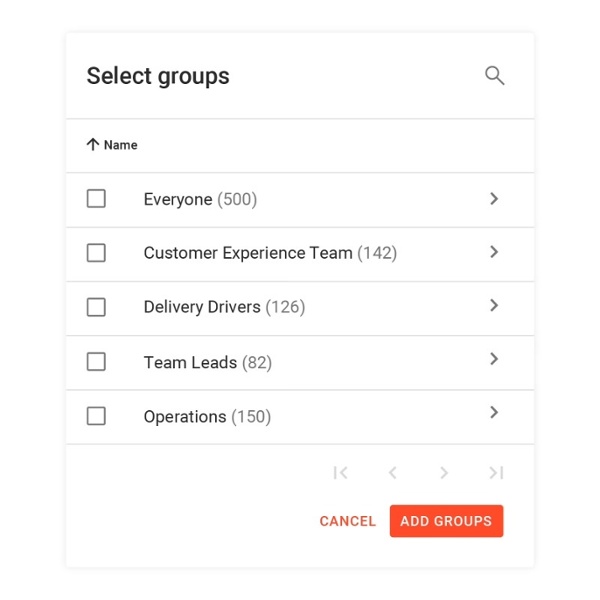The height and width of the screenshot is (600, 600).
Task: Check the Delivery Drivers group
Action: (96, 307)
